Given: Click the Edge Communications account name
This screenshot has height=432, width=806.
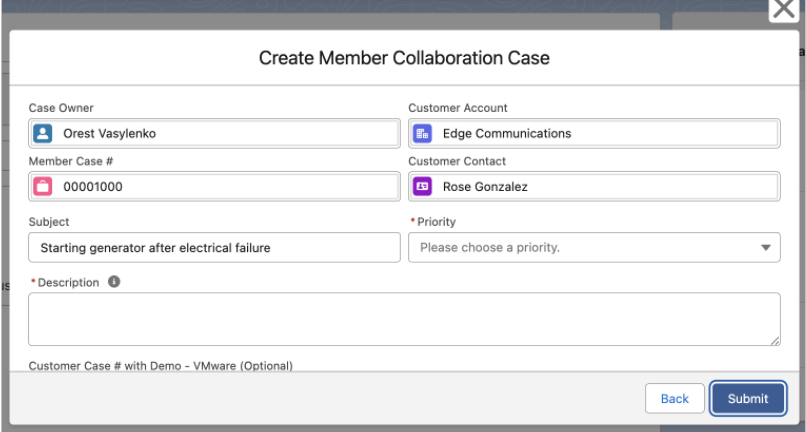Looking at the screenshot, I should pyautogui.click(x=506, y=133).
